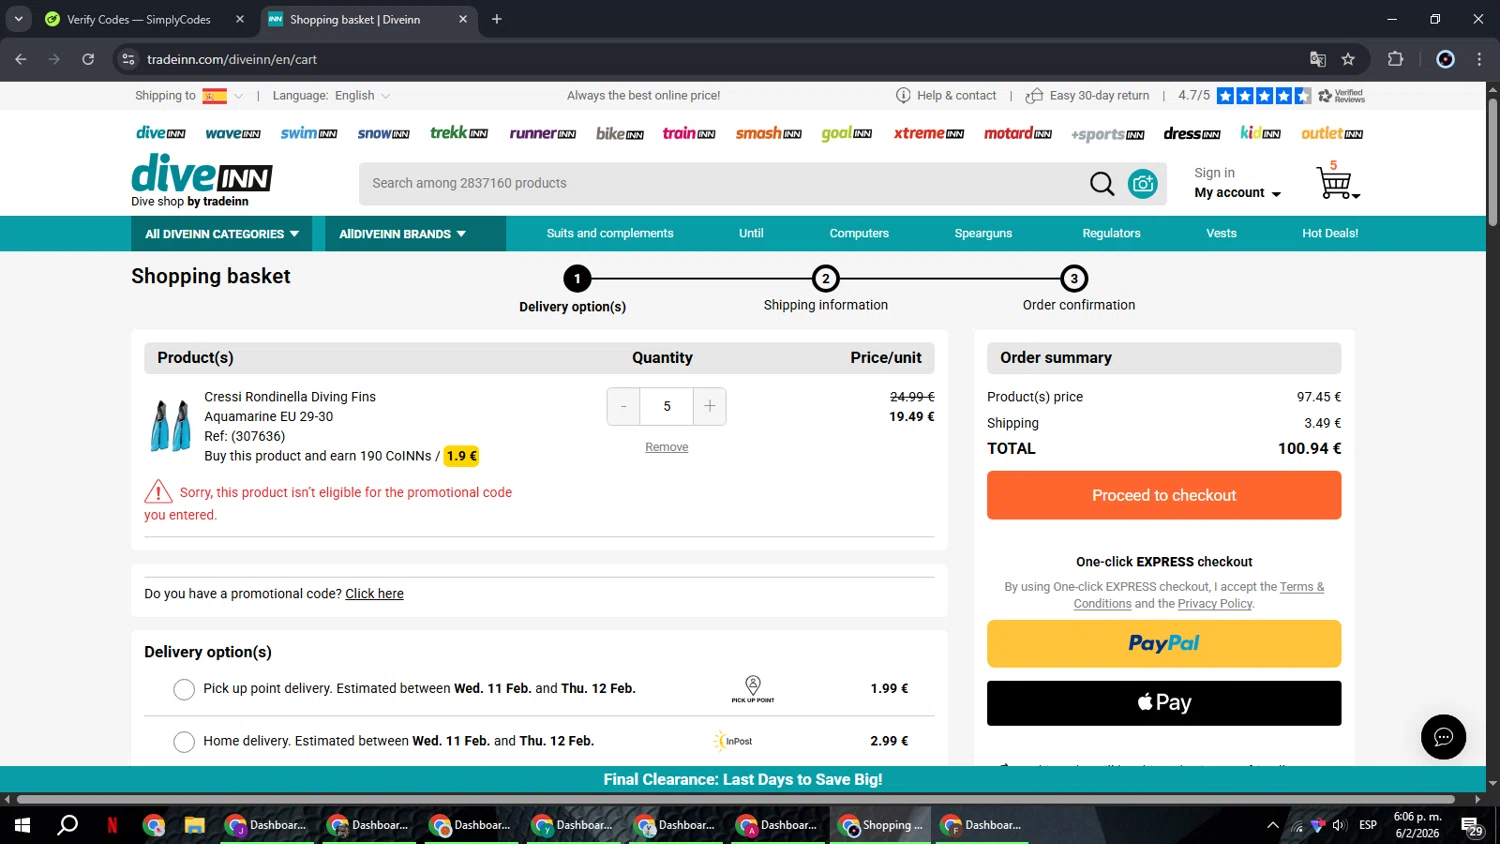Image resolution: width=1500 pixels, height=844 pixels.
Task: Remove the fins from the basket
Action: tap(666, 447)
